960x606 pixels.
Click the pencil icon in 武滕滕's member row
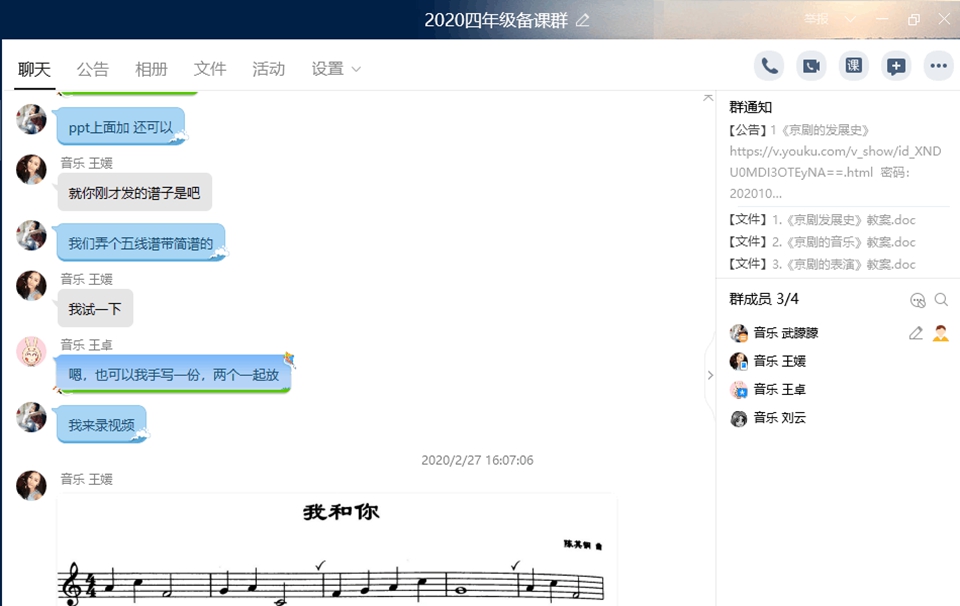[915, 333]
